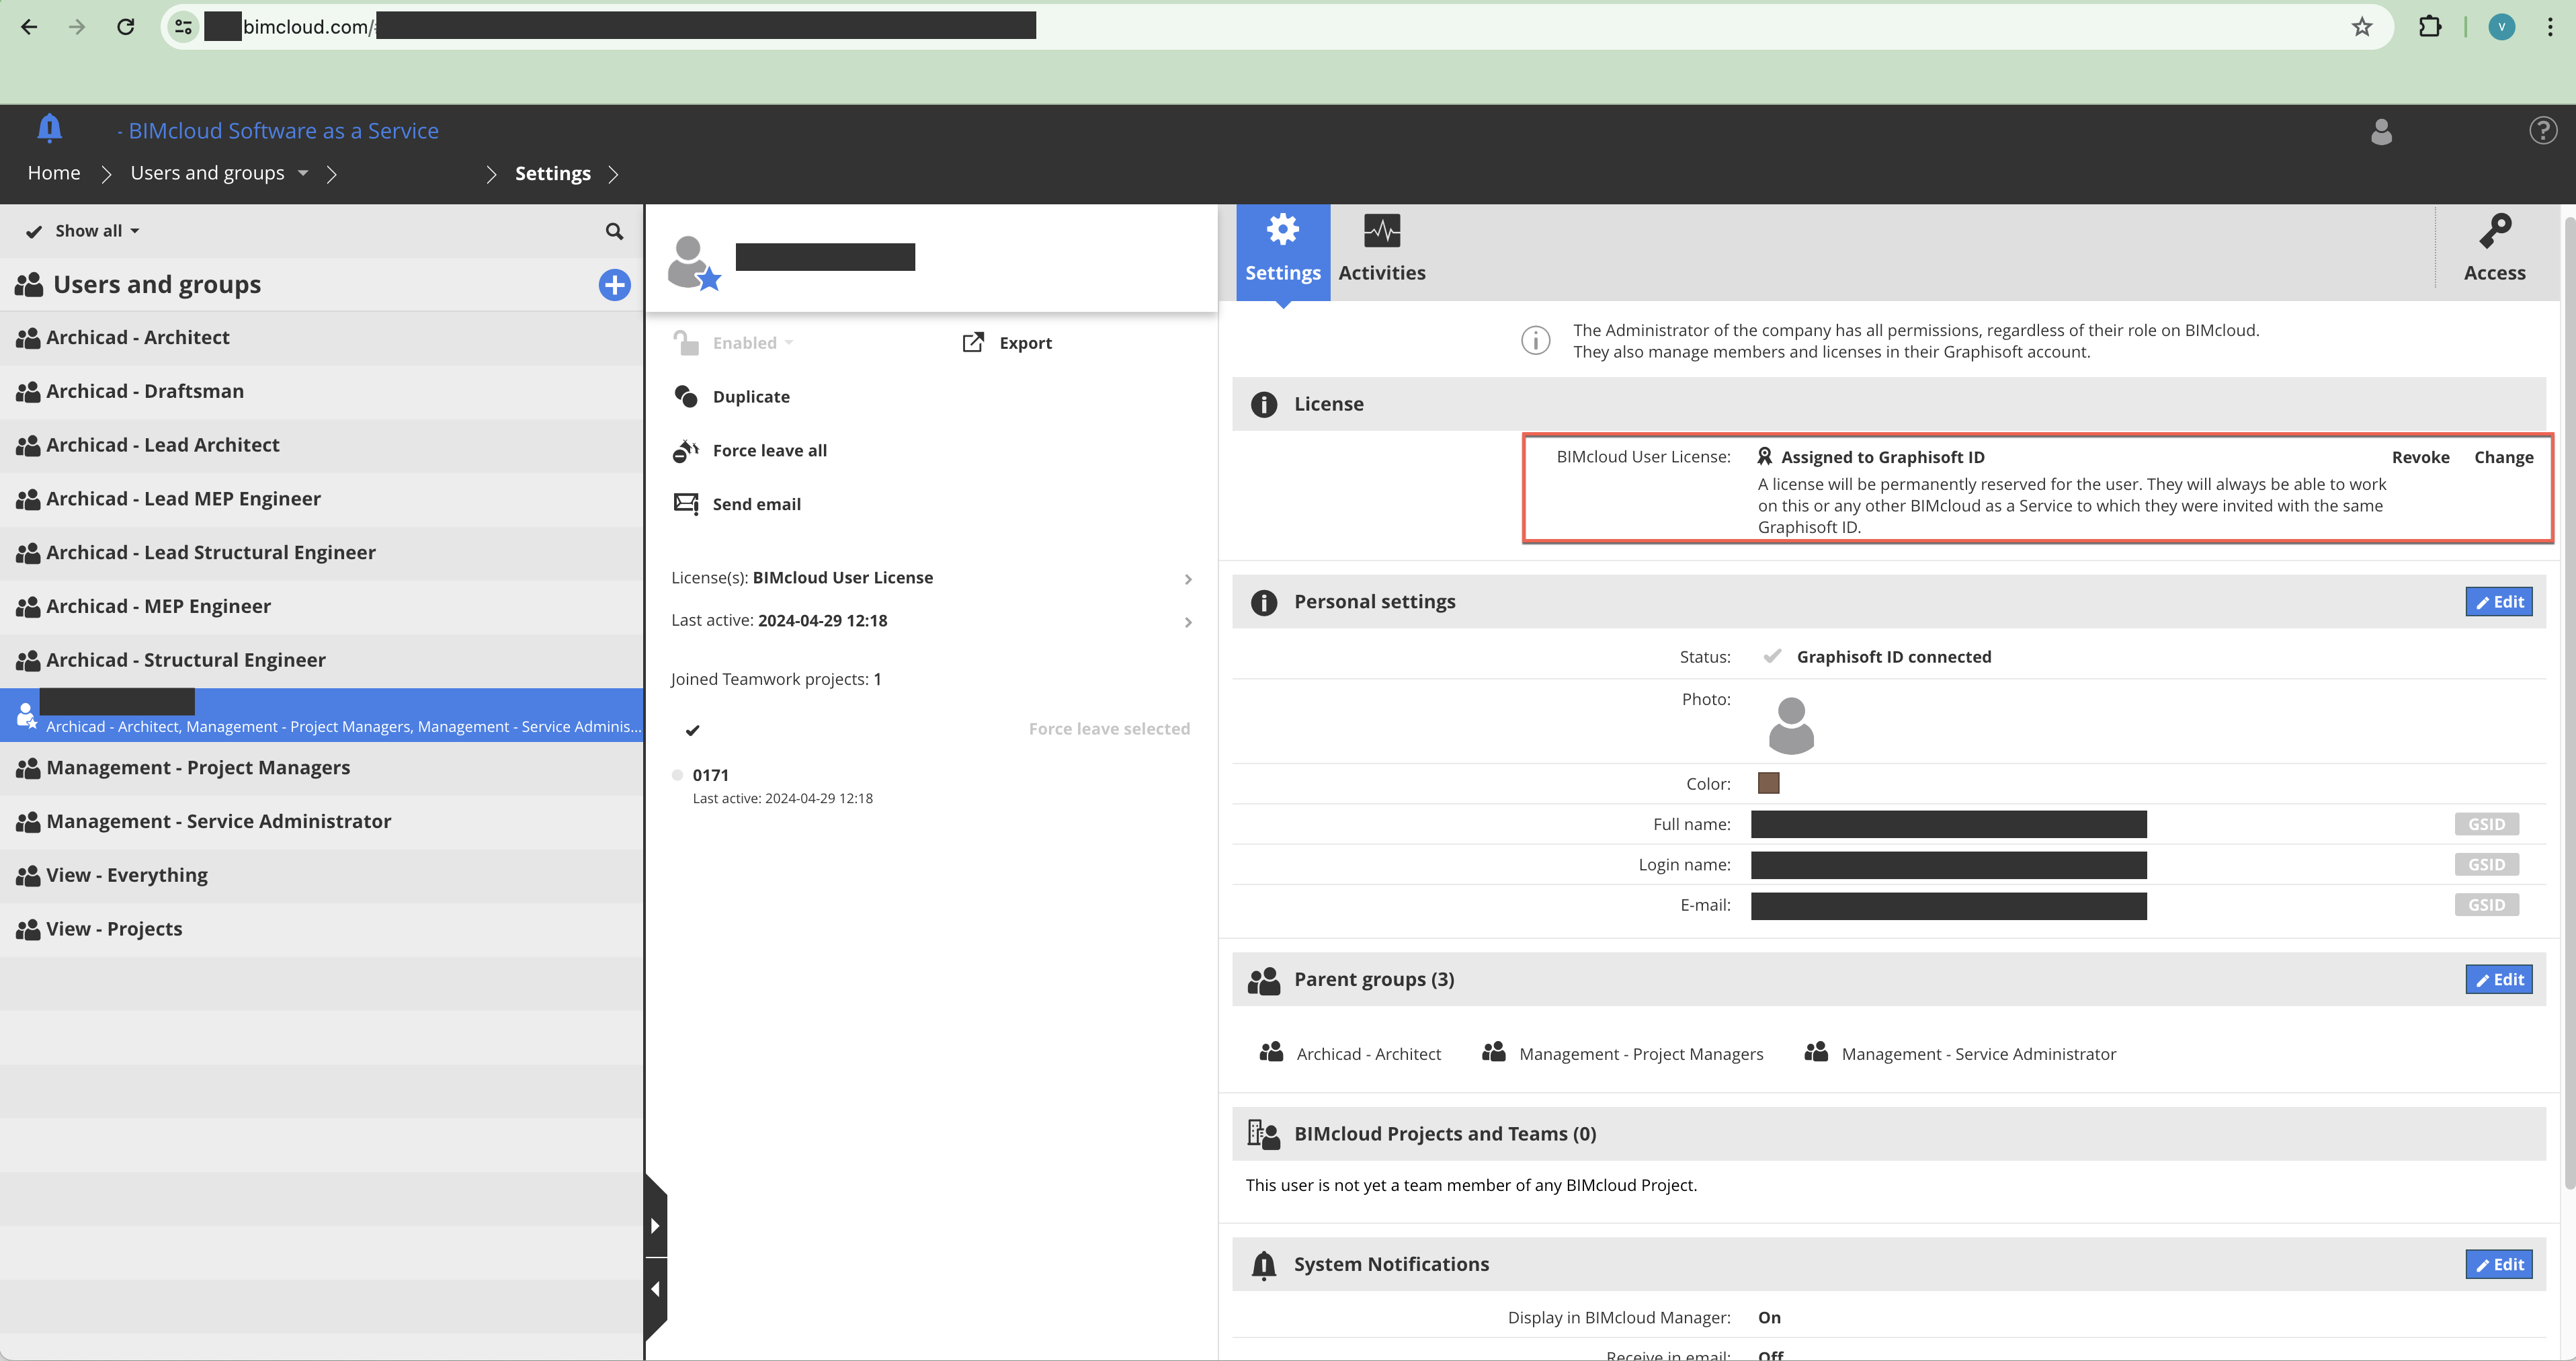Select Archicad - Lead MEP Engineer group
2576x1361 pixels.
tap(321, 499)
